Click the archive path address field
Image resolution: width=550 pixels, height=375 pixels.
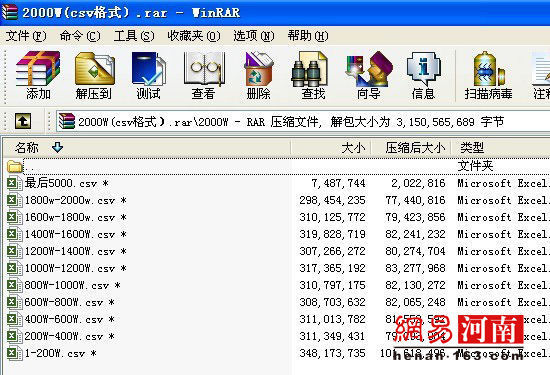click(303, 121)
